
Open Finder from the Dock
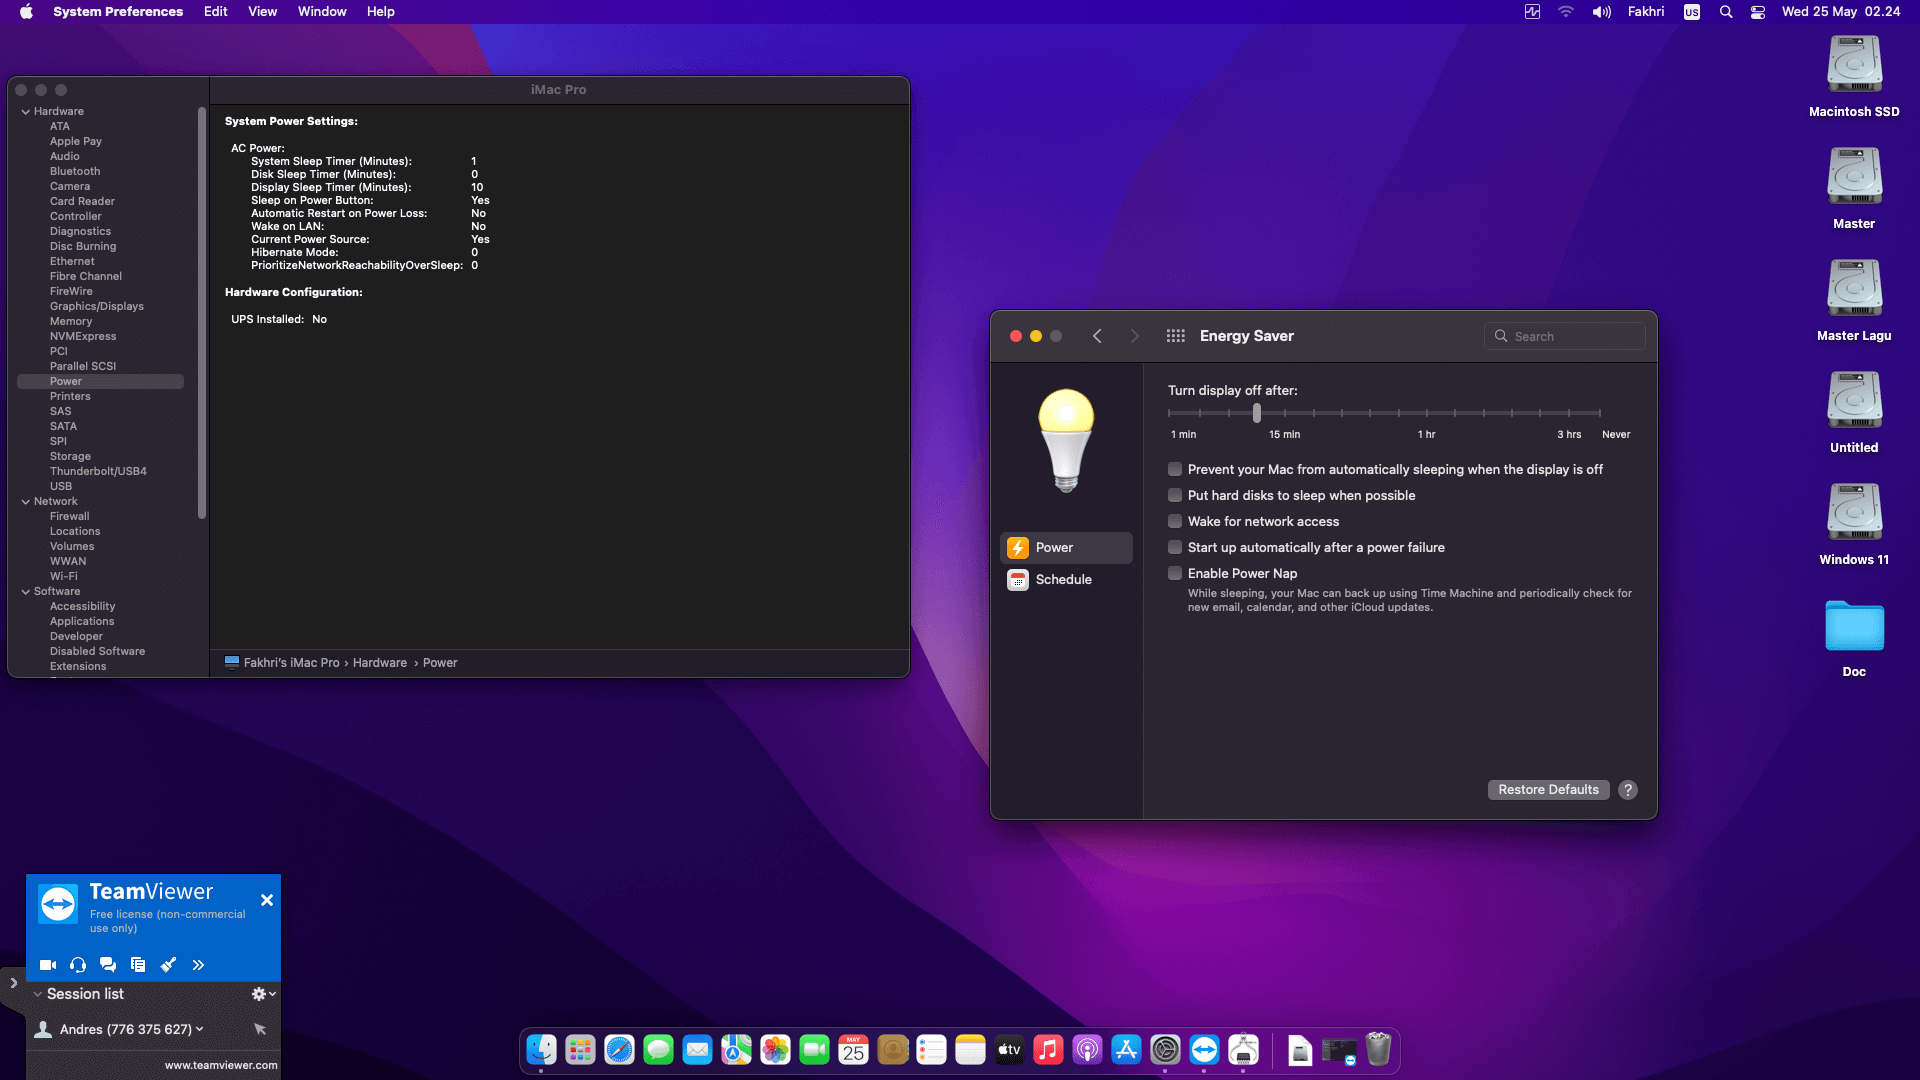[541, 1050]
